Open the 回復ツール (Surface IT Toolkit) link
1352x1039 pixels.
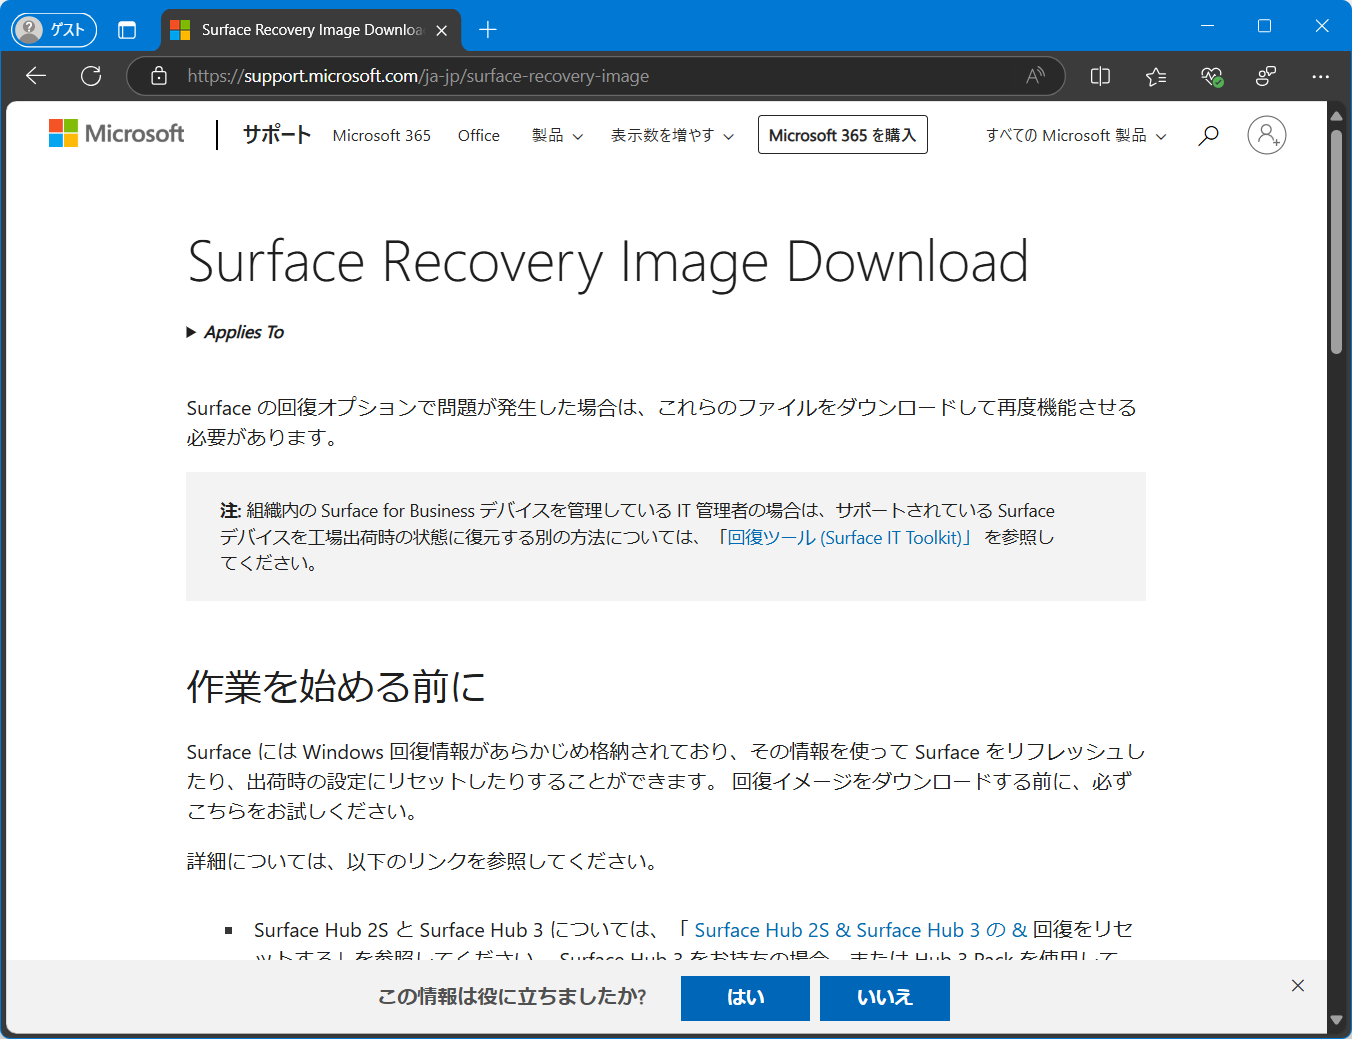point(845,537)
